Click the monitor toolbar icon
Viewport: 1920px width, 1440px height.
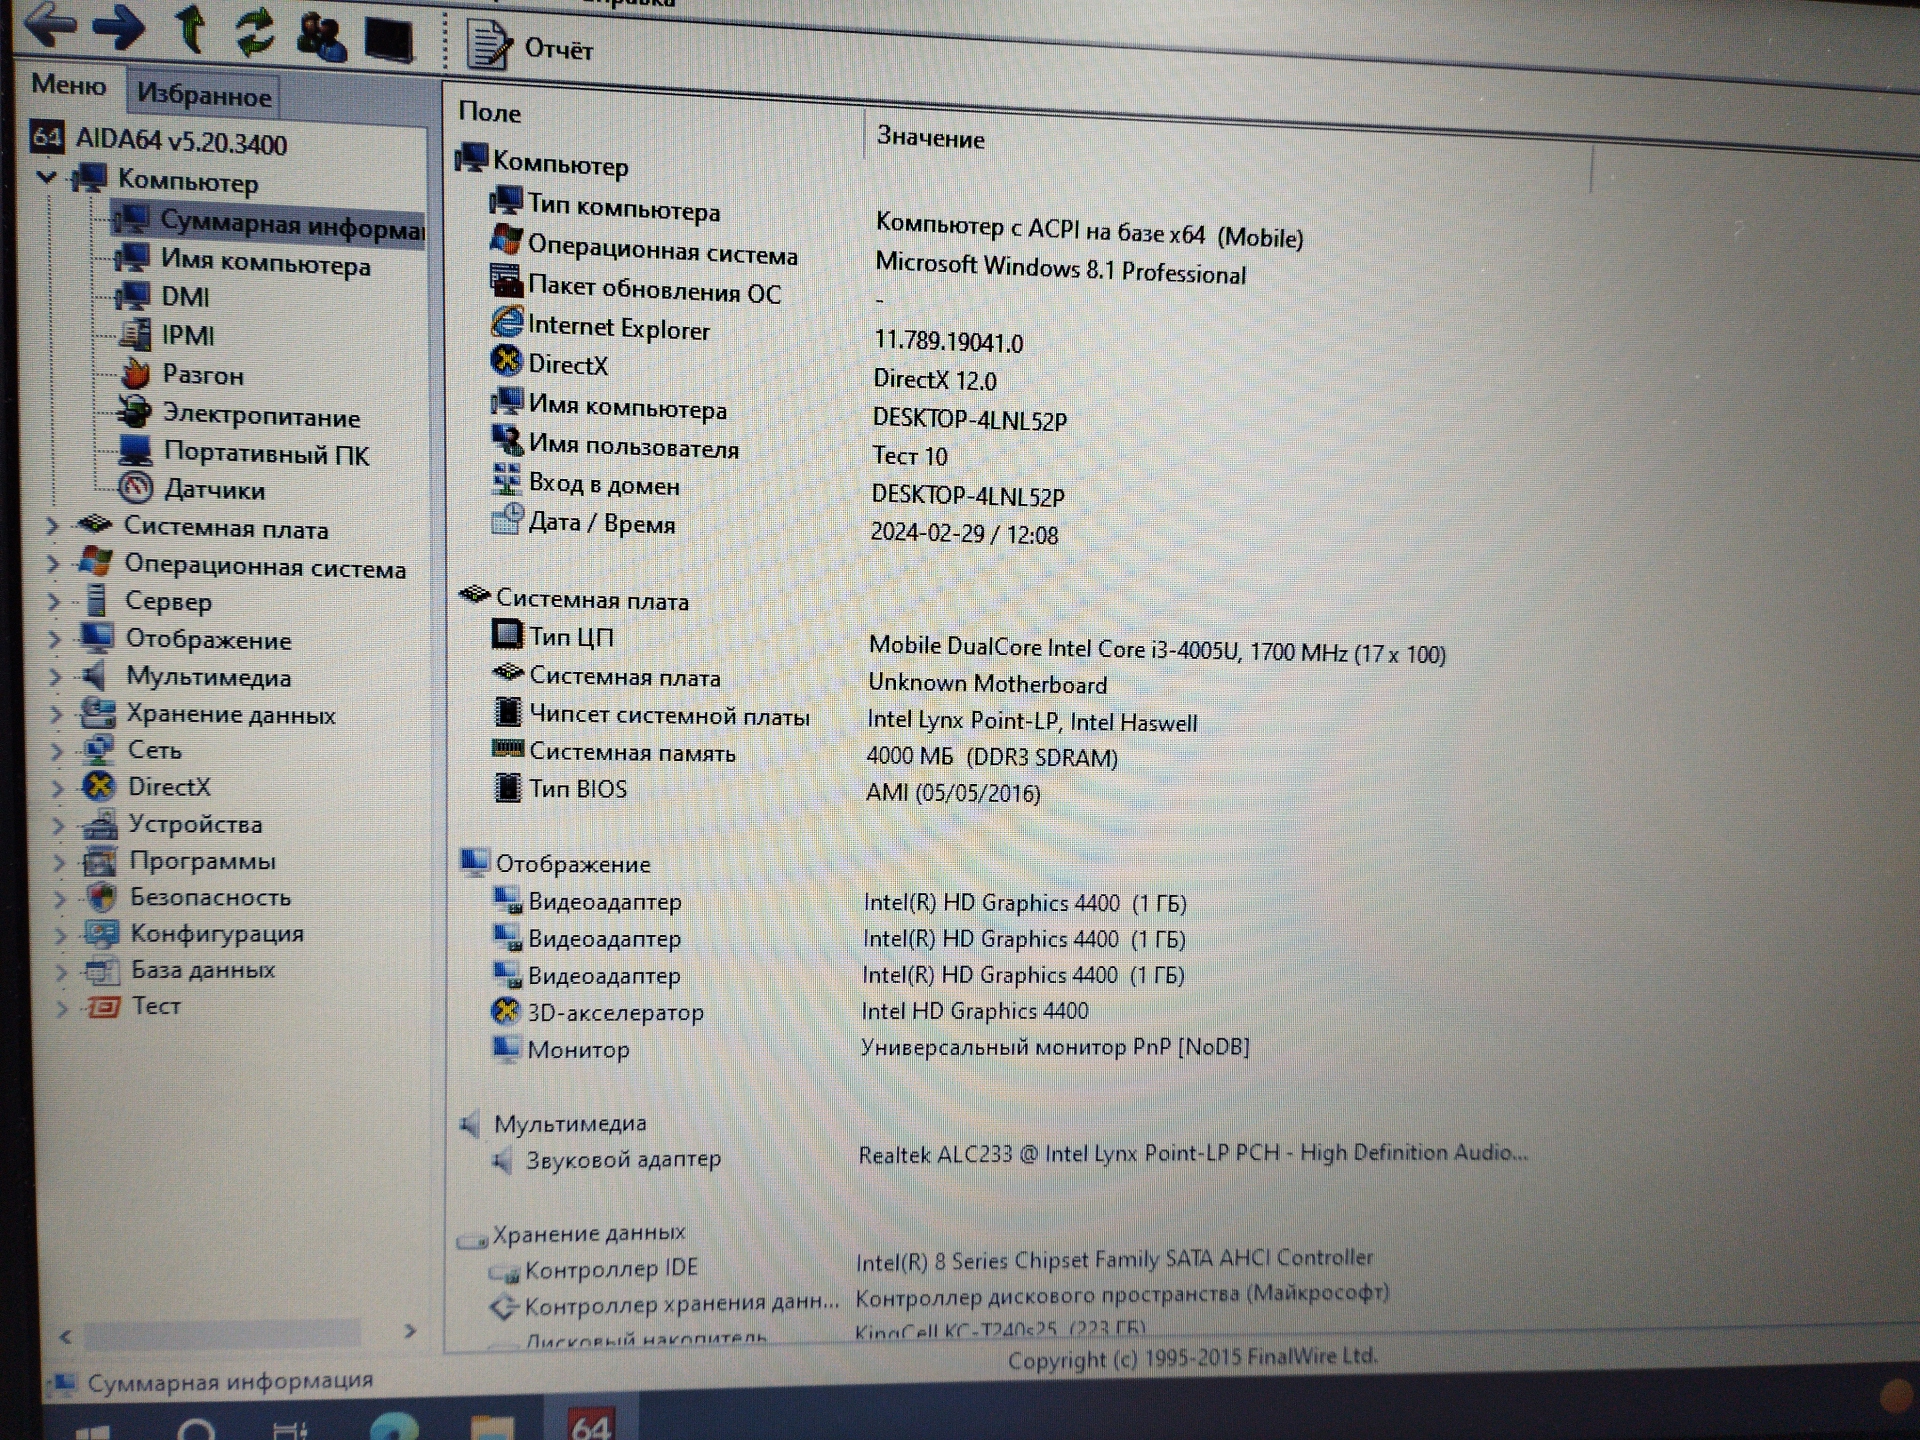[x=388, y=40]
